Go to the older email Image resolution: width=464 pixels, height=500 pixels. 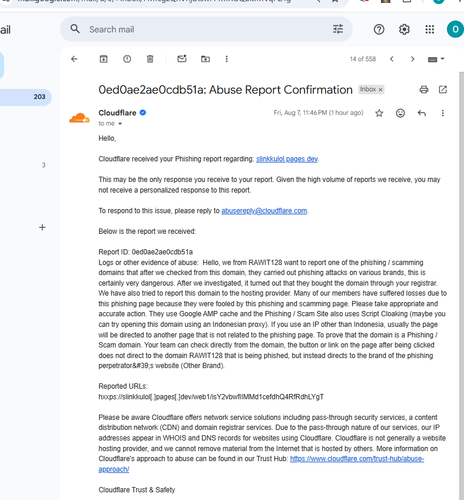tap(412, 59)
